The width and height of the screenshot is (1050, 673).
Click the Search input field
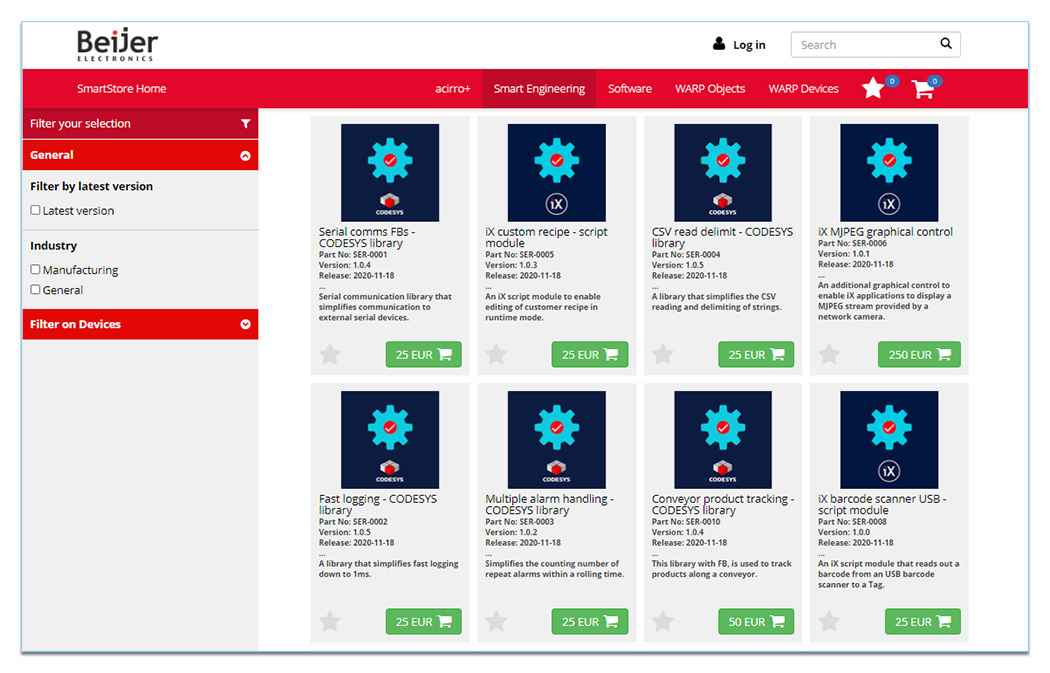pos(863,44)
